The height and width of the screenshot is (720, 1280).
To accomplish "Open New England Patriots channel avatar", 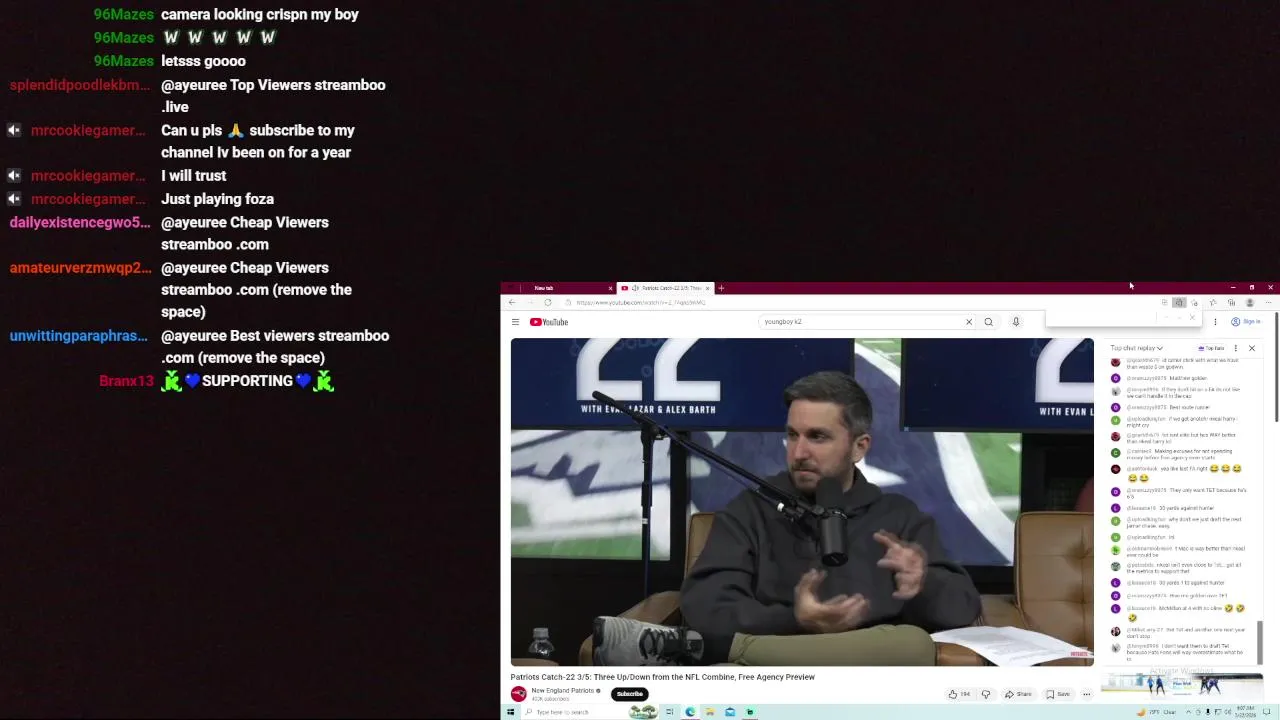I will pyautogui.click(x=518, y=694).
